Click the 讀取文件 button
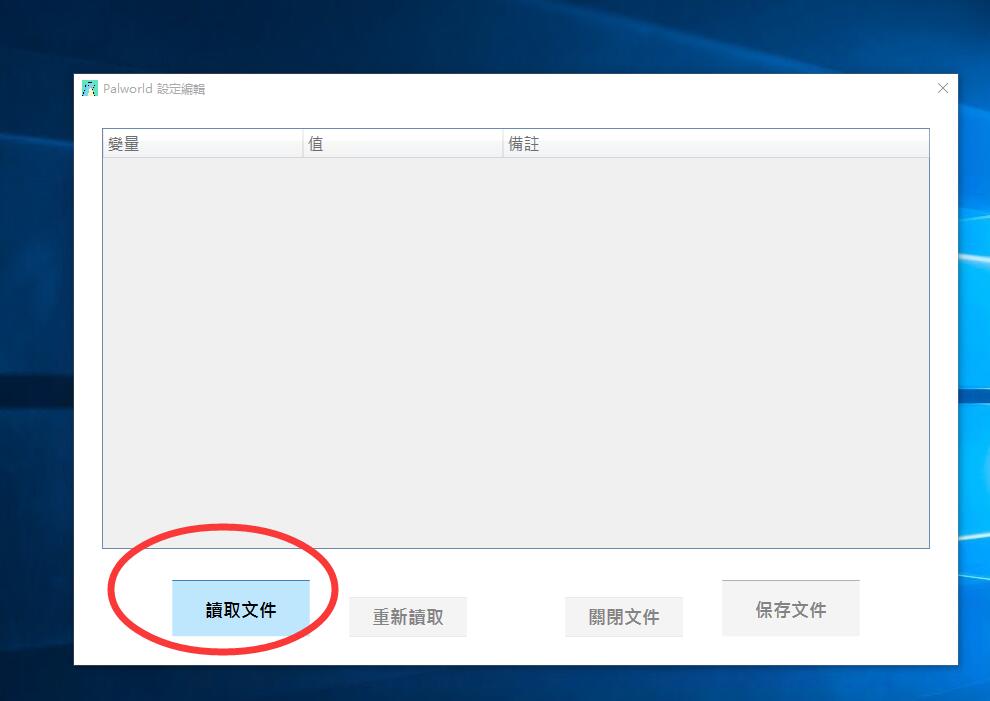 (241, 608)
